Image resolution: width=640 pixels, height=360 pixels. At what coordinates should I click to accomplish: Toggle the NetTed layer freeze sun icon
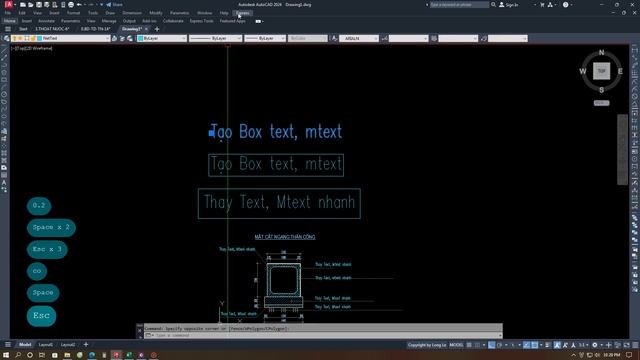coord(20,38)
